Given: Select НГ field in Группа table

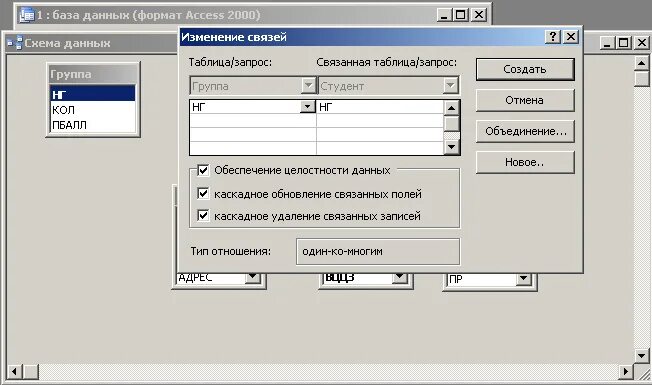Looking at the screenshot, I should (92, 94).
